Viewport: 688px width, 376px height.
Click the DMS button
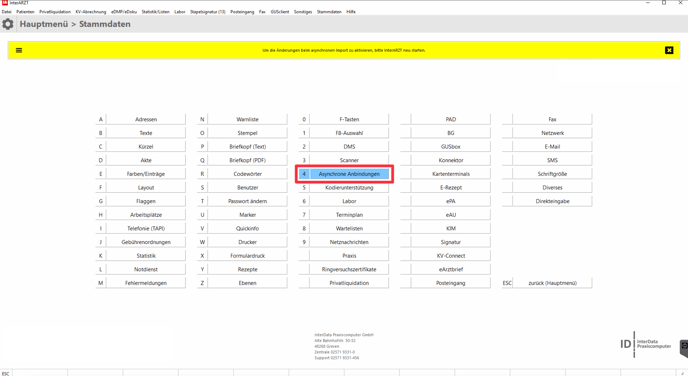coord(349,147)
